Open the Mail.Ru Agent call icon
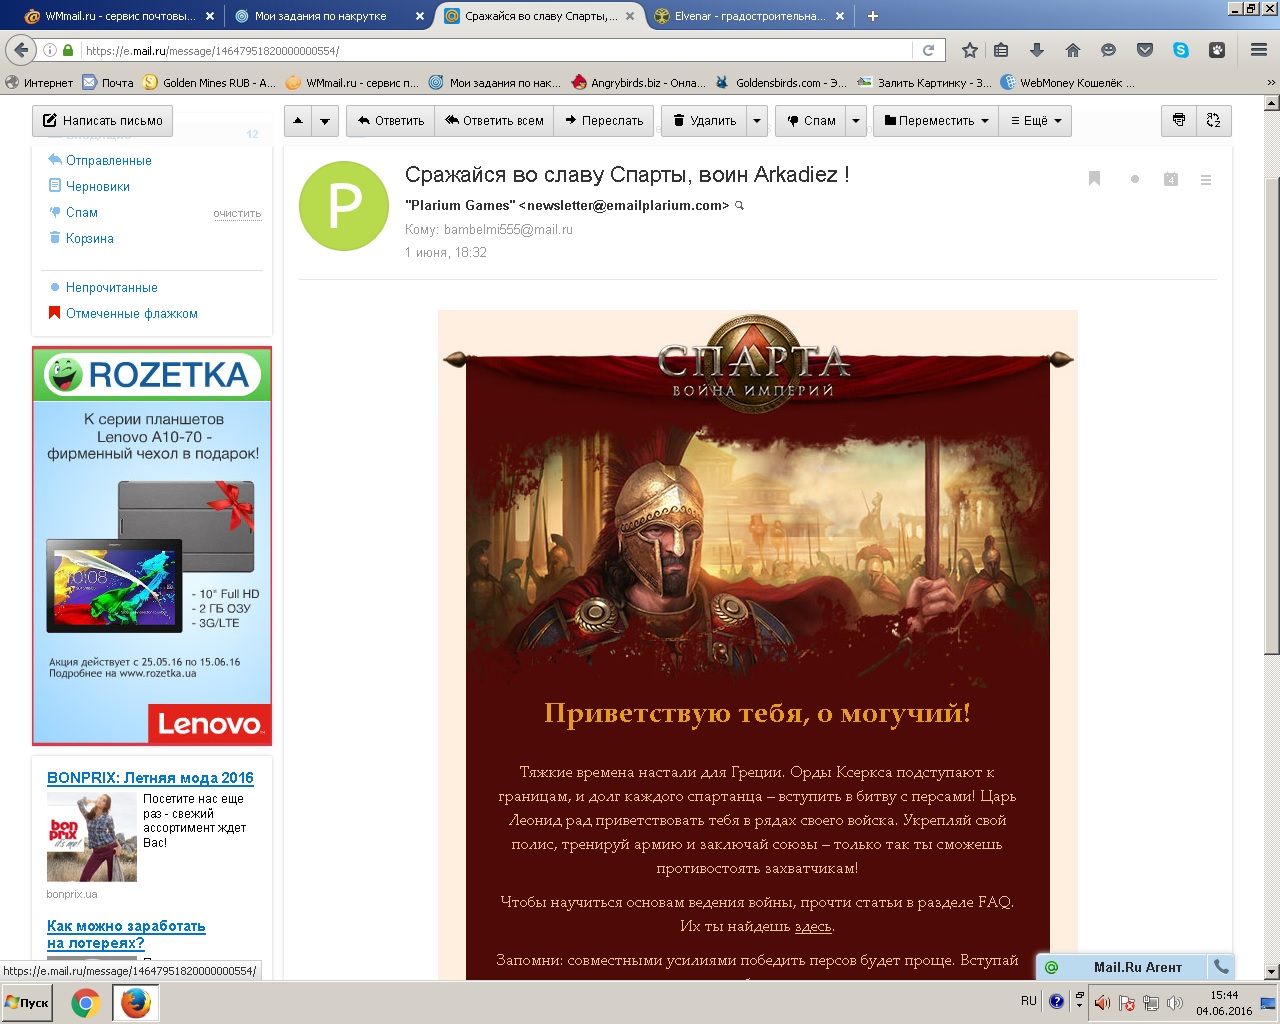The image size is (1280, 1024). pos(1220,967)
